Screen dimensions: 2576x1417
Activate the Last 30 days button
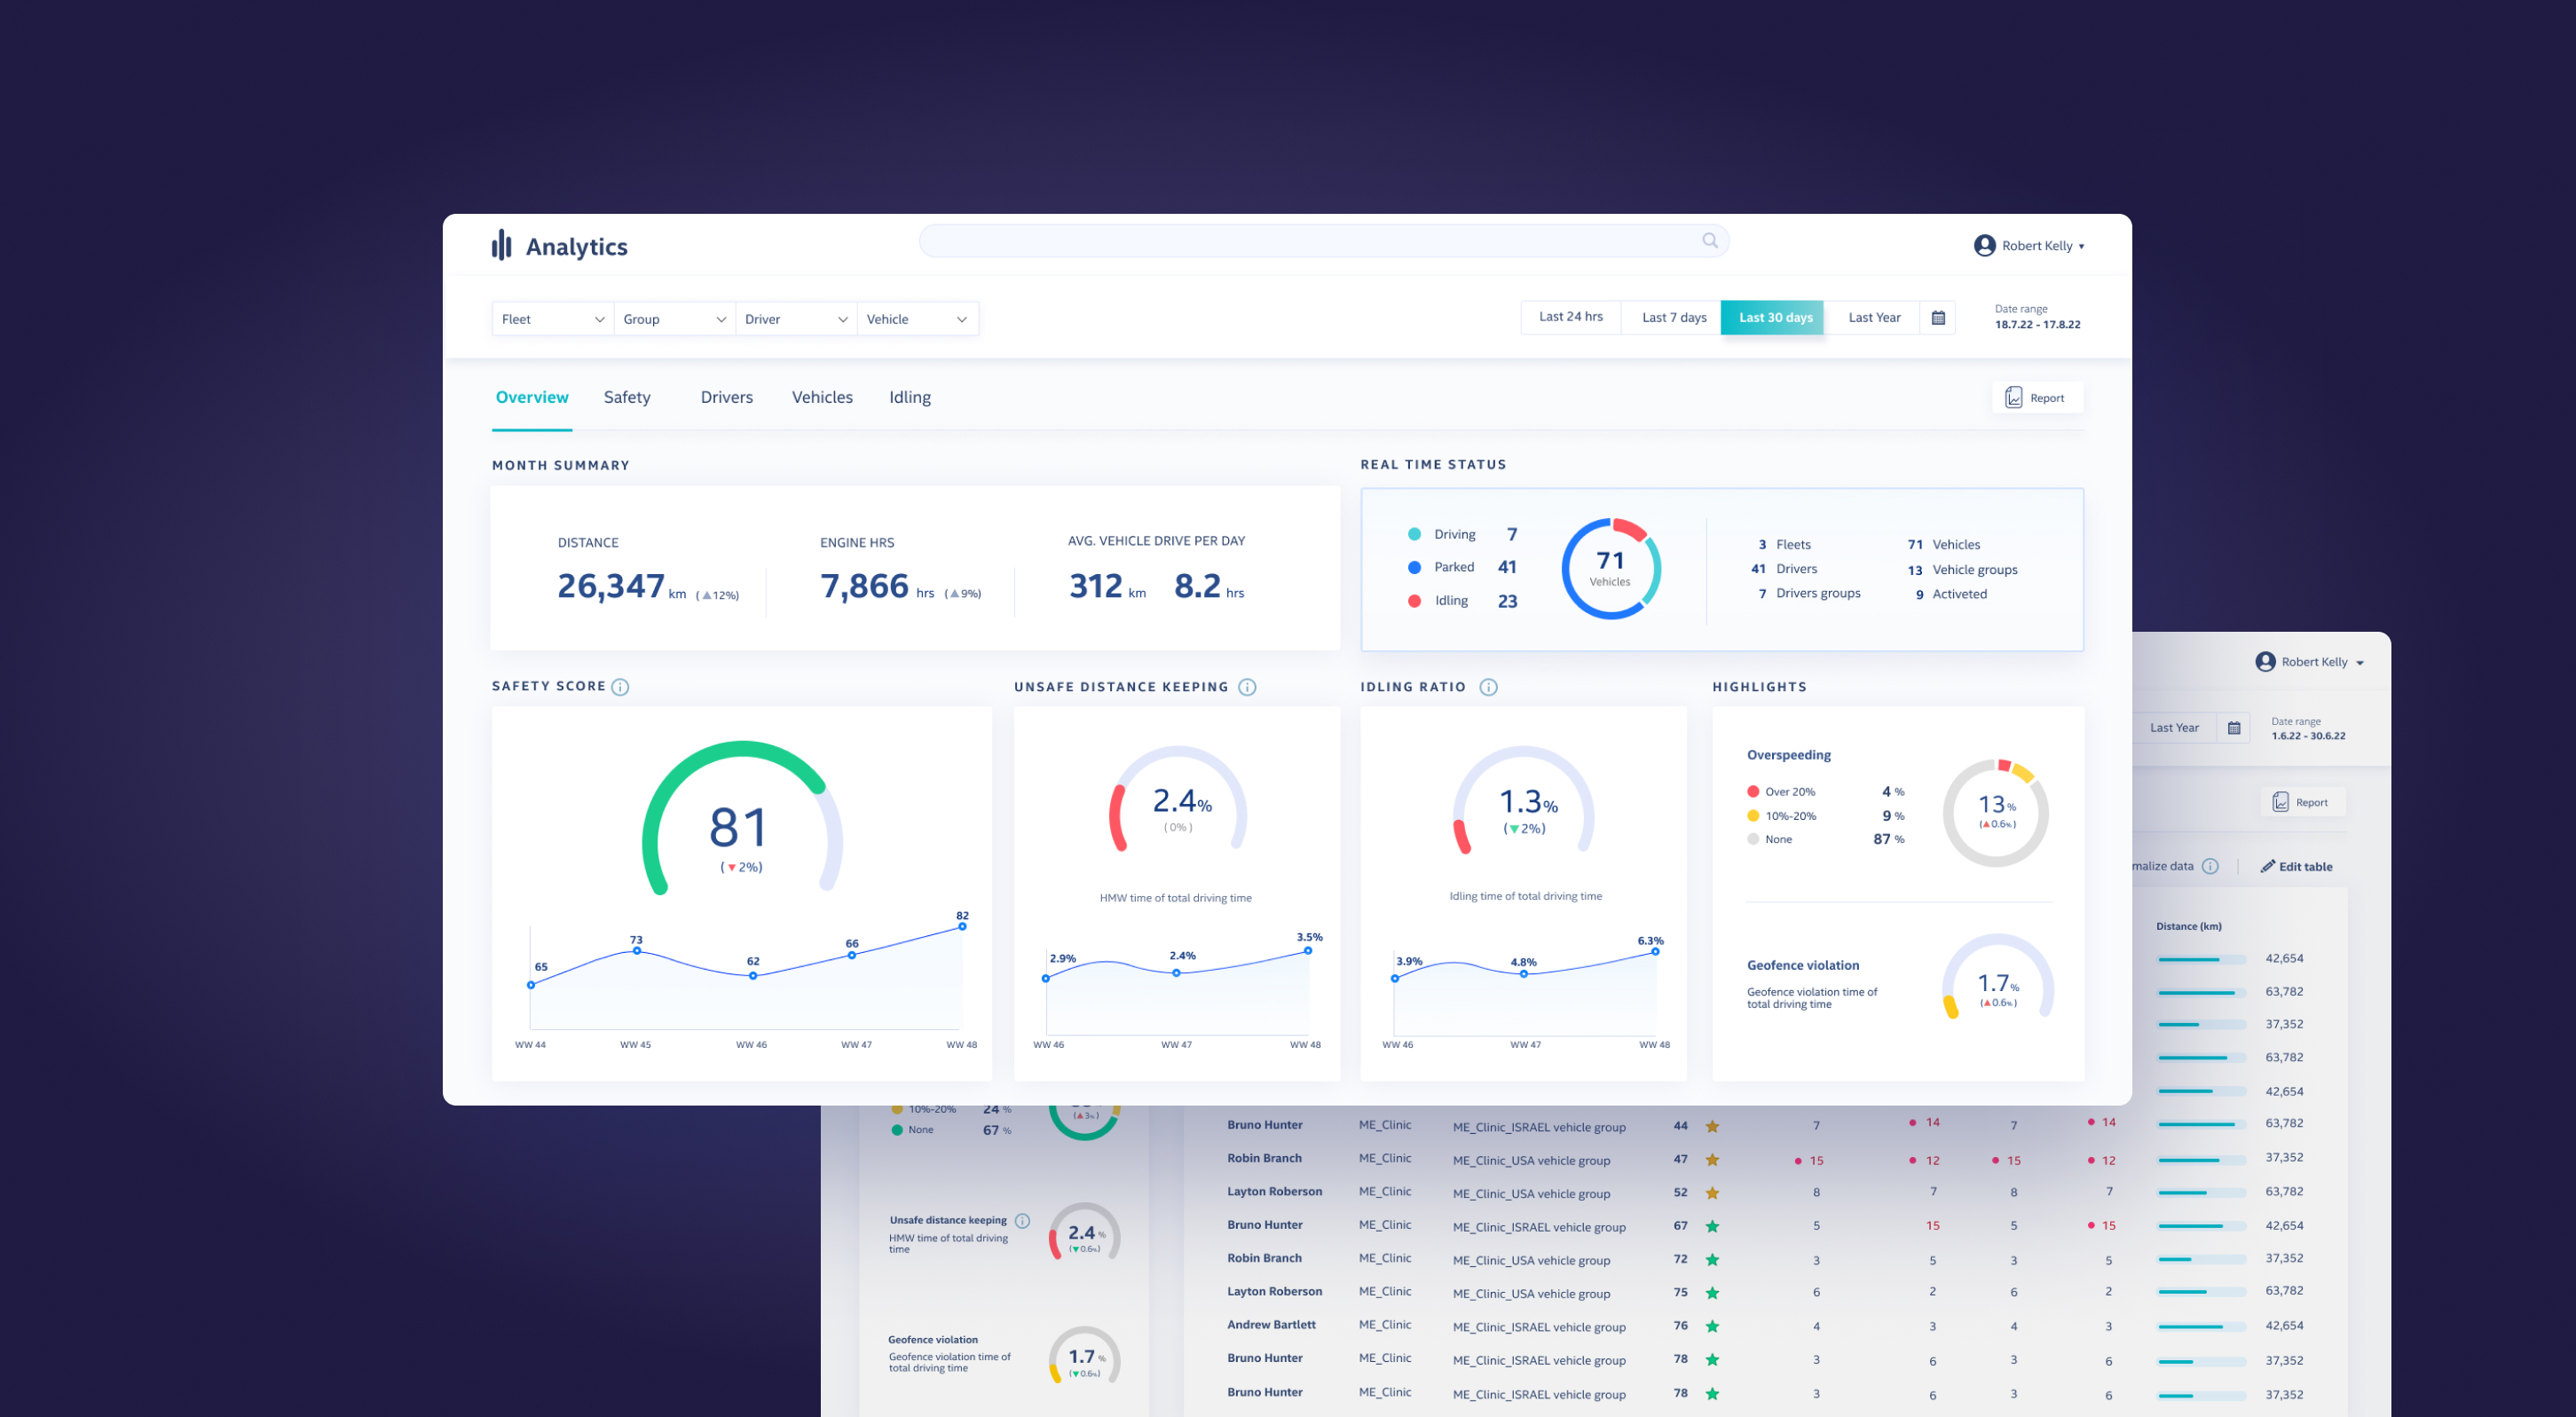1774,318
